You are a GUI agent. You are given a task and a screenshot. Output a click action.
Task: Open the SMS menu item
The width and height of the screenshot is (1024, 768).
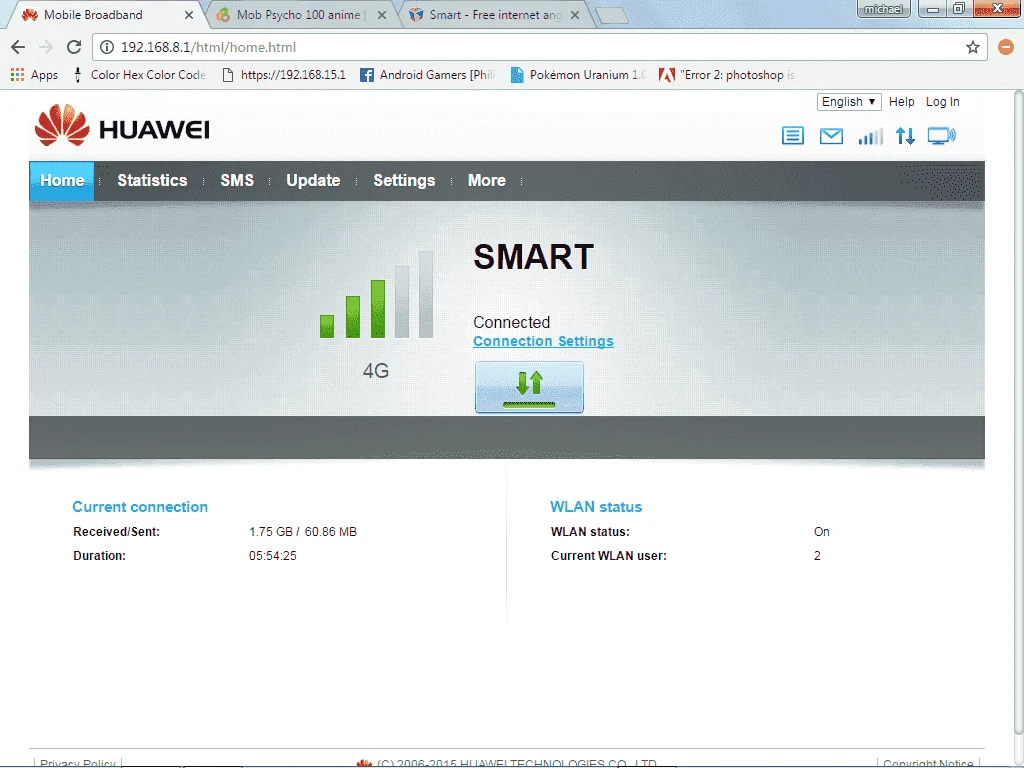237,181
